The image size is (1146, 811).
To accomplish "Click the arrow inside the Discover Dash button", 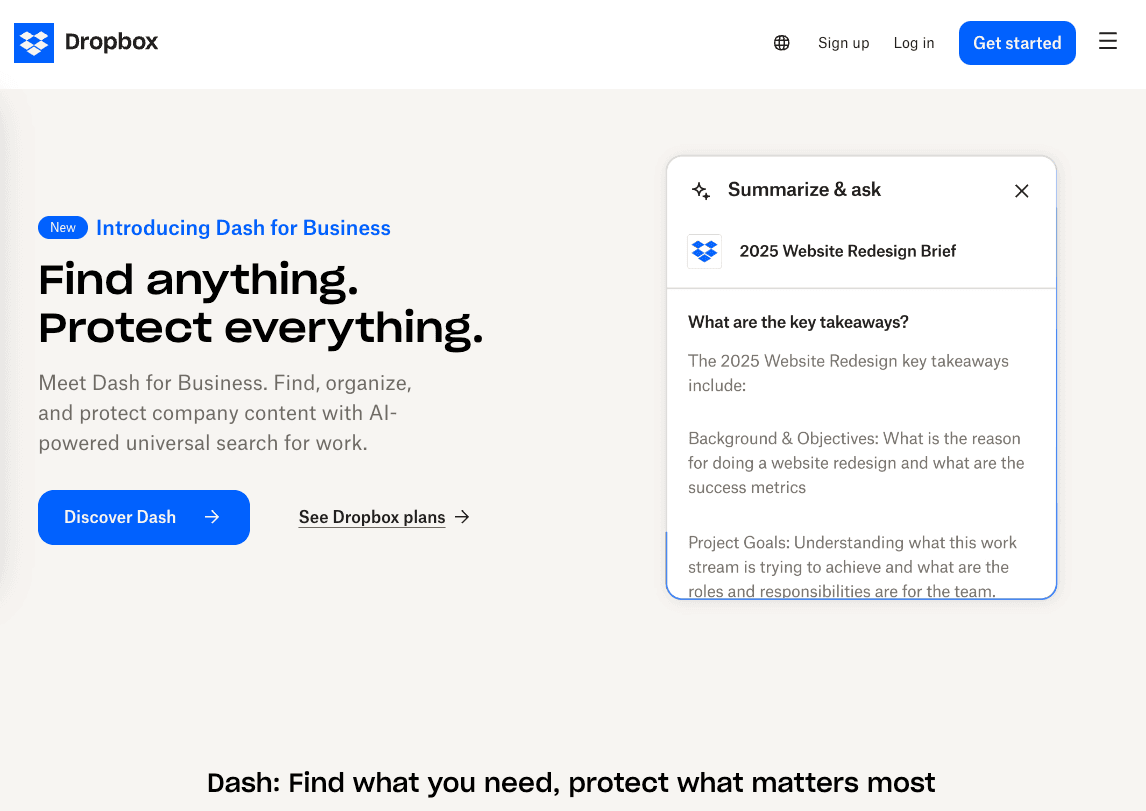I will tap(212, 517).
